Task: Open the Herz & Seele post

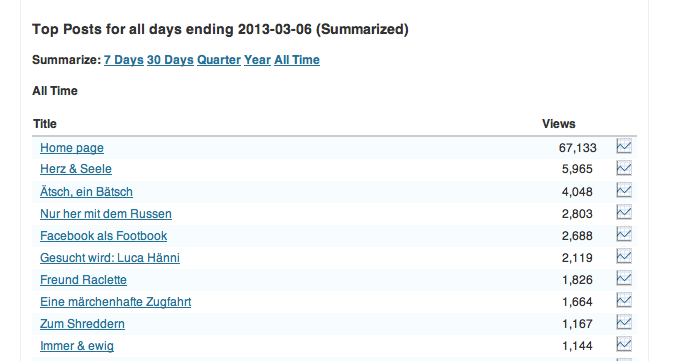Action: 76,169
